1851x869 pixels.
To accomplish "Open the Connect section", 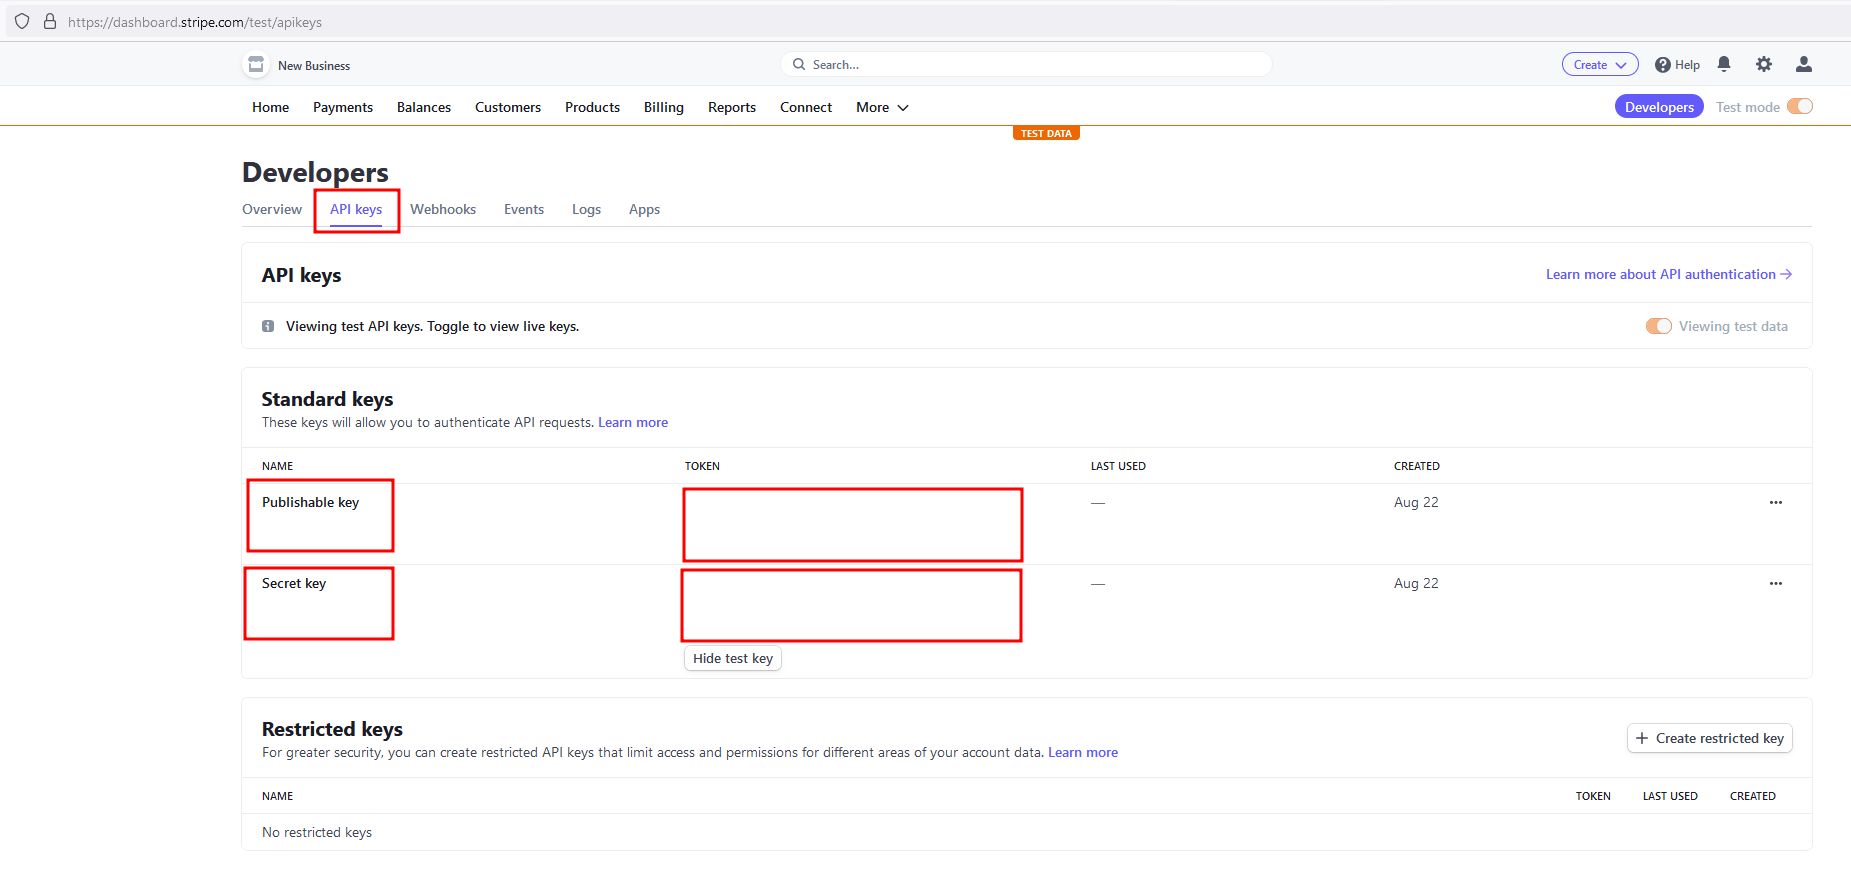I will (x=806, y=107).
